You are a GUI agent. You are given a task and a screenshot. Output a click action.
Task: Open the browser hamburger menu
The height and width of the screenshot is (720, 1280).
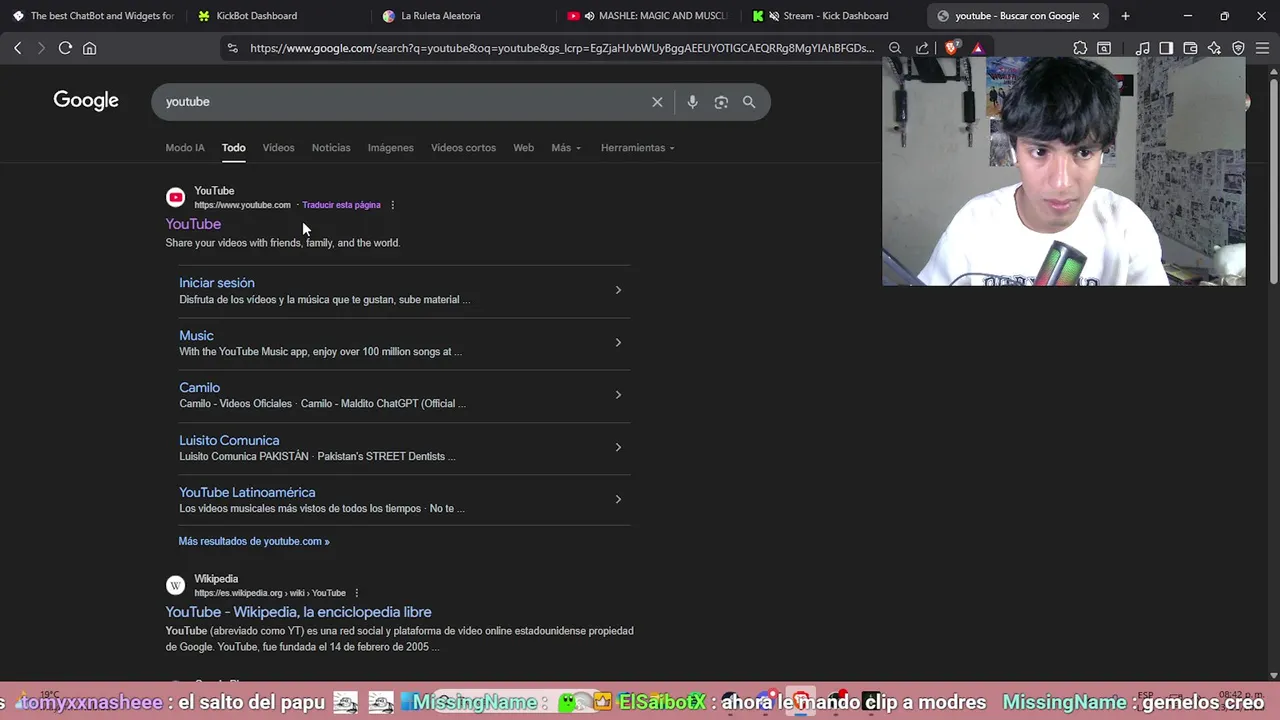pos(1263,48)
